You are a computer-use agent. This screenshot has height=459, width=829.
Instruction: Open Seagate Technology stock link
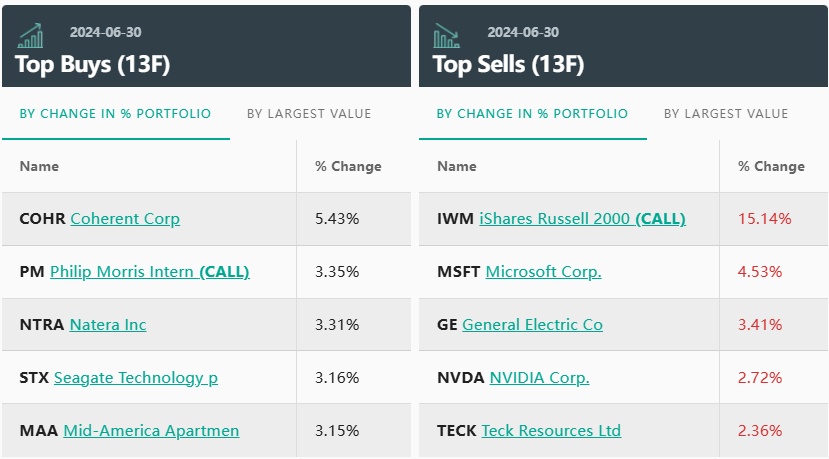[135, 378]
